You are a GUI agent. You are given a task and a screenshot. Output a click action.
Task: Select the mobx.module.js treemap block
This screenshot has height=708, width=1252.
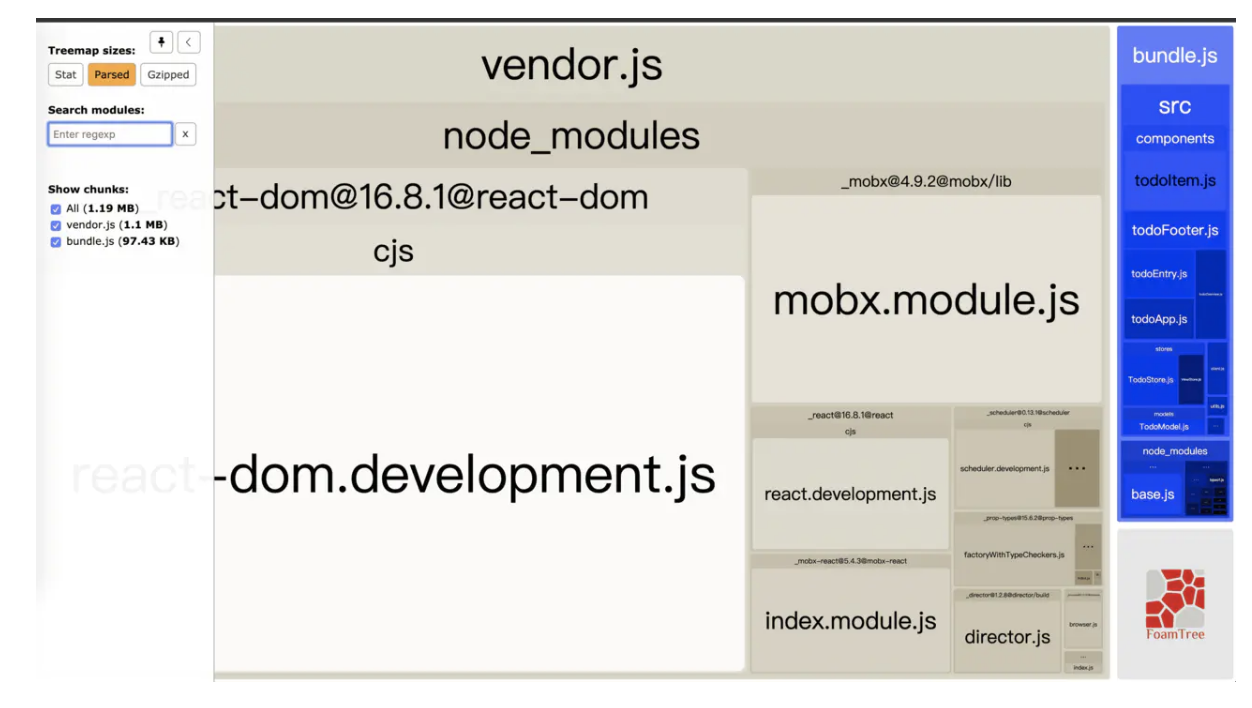[926, 300]
